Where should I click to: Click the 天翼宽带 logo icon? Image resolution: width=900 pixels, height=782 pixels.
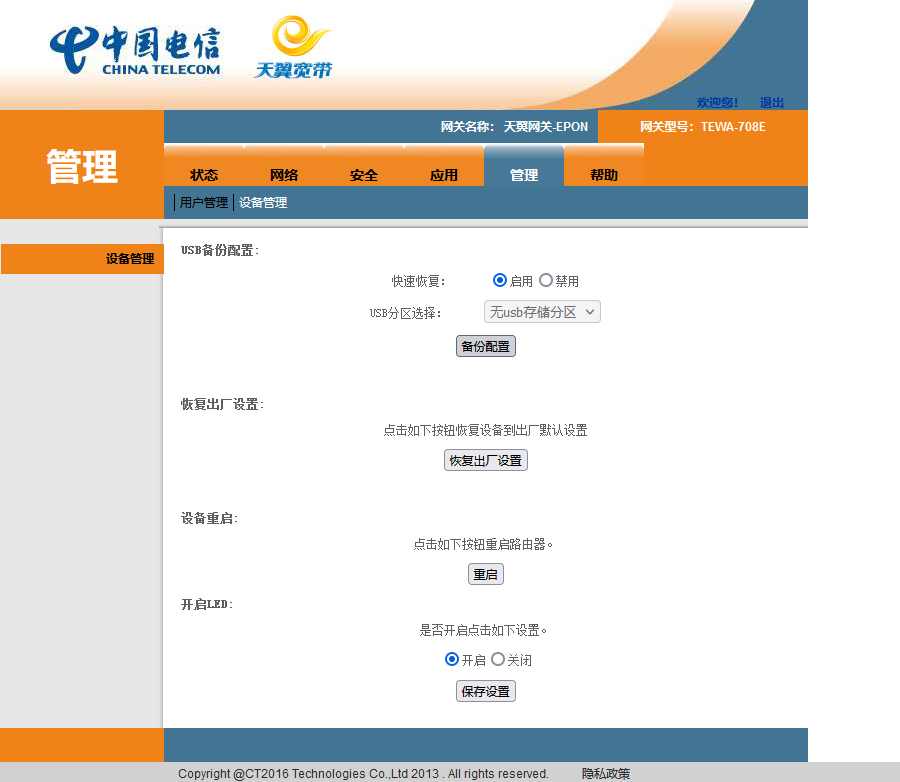tap(292, 47)
